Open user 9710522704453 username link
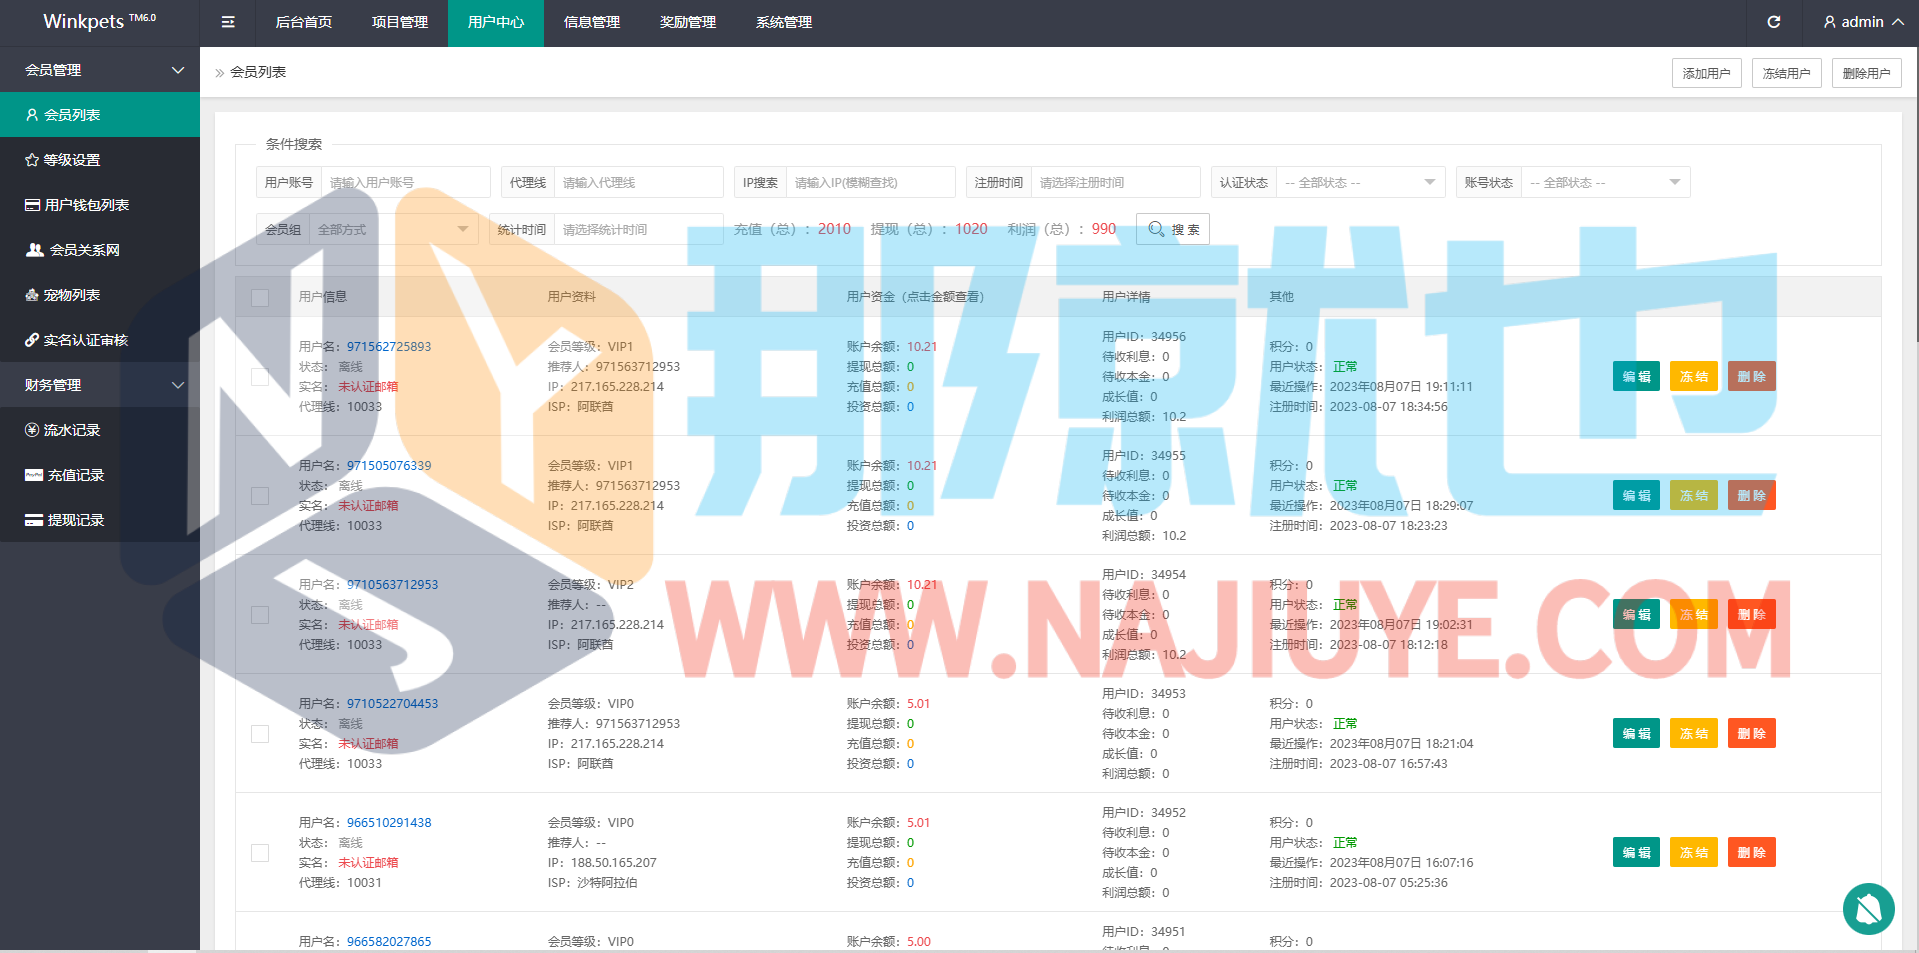 click(392, 704)
